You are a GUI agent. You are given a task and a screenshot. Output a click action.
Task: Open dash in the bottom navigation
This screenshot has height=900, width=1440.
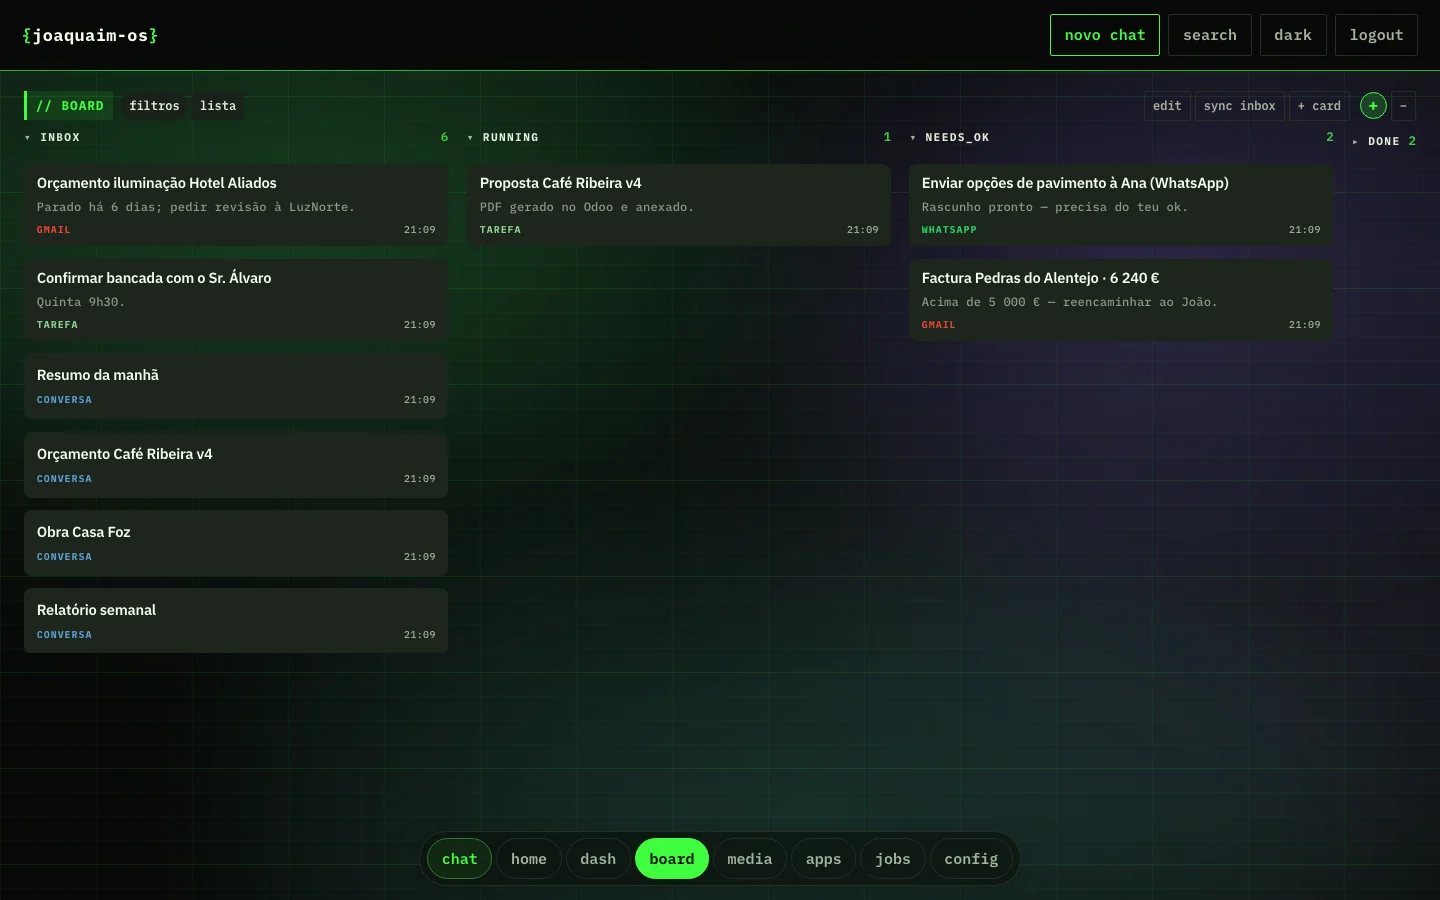coord(598,859)
